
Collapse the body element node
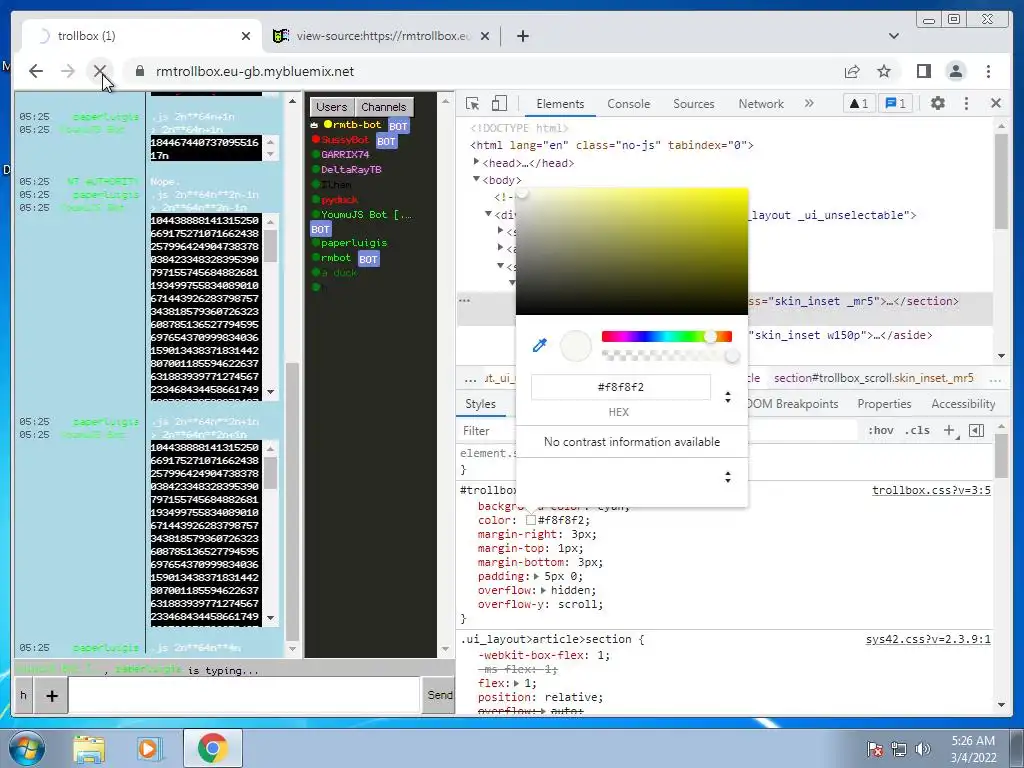click(475, 179)
